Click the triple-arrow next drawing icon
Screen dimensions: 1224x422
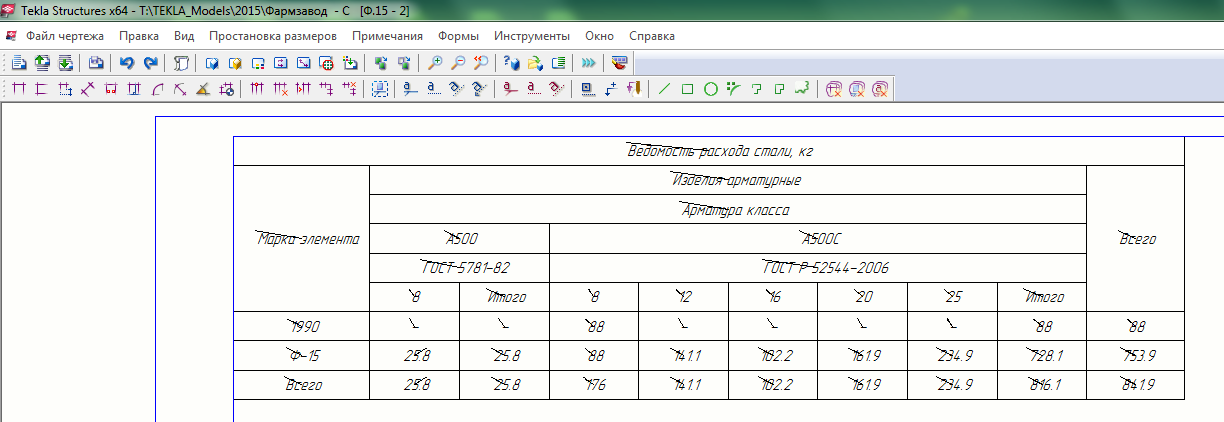pos(589,62)
